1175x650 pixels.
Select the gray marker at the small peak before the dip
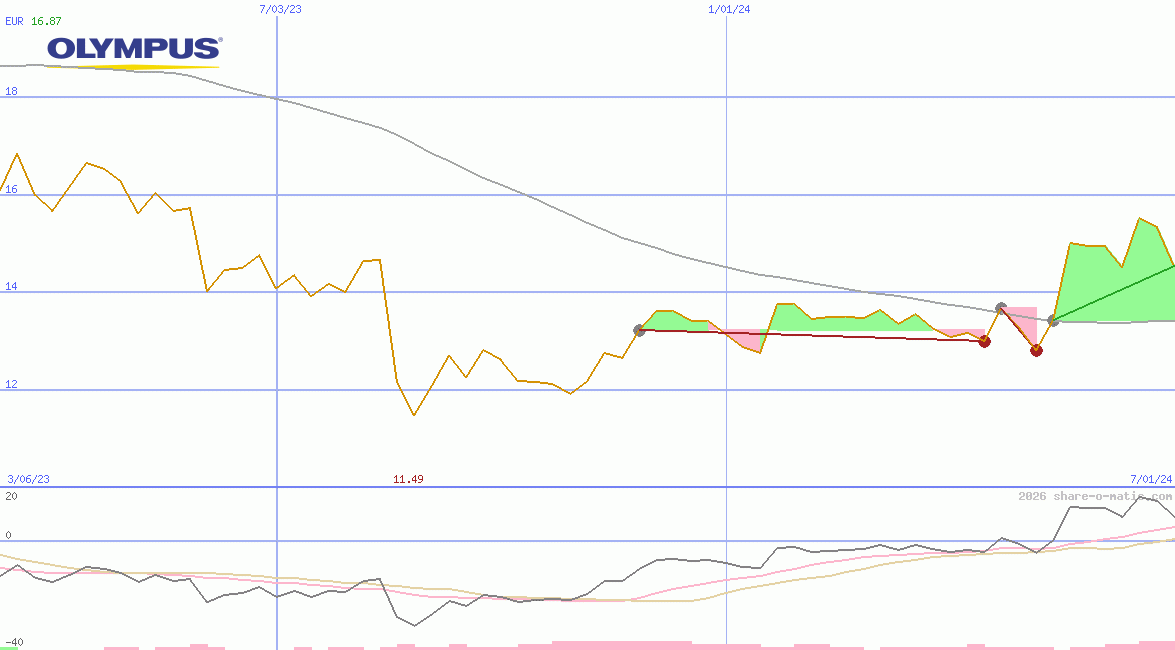point(1001,308)
